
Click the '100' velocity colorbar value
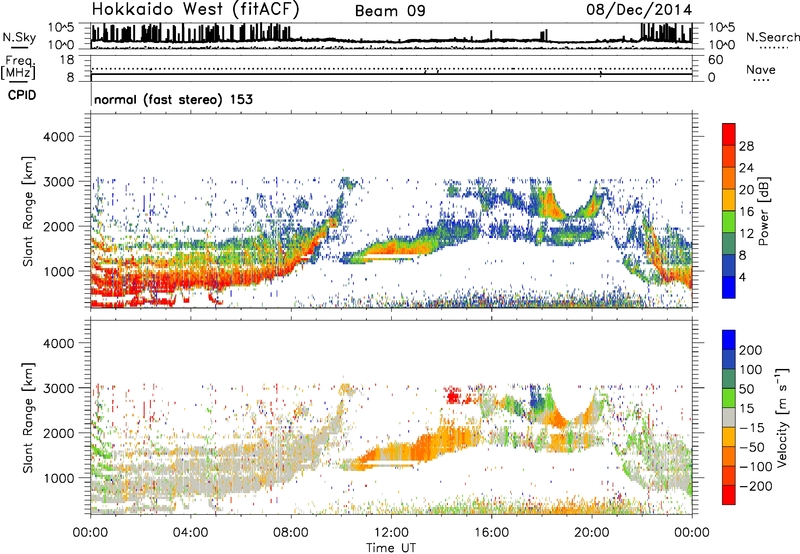(x=751, y=370)
